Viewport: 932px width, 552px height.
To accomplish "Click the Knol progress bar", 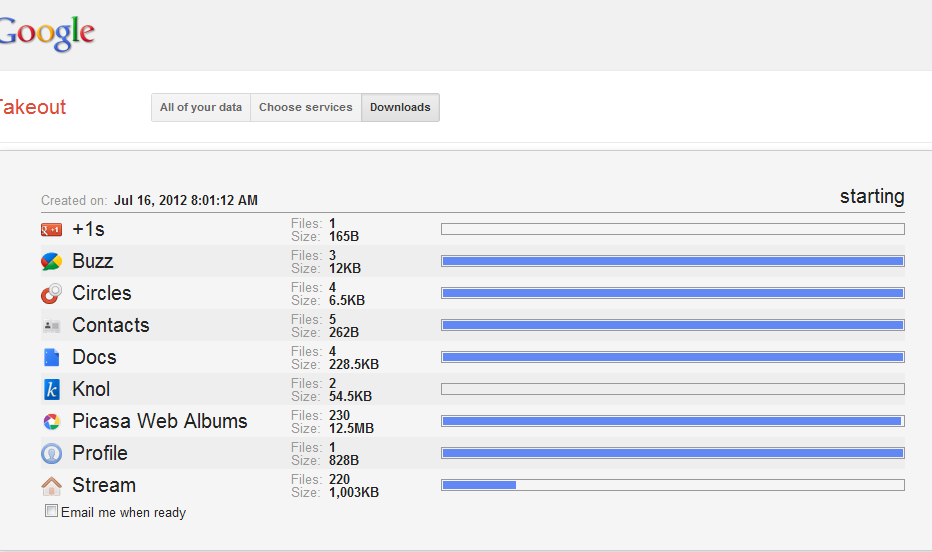I will click(672, 389).
